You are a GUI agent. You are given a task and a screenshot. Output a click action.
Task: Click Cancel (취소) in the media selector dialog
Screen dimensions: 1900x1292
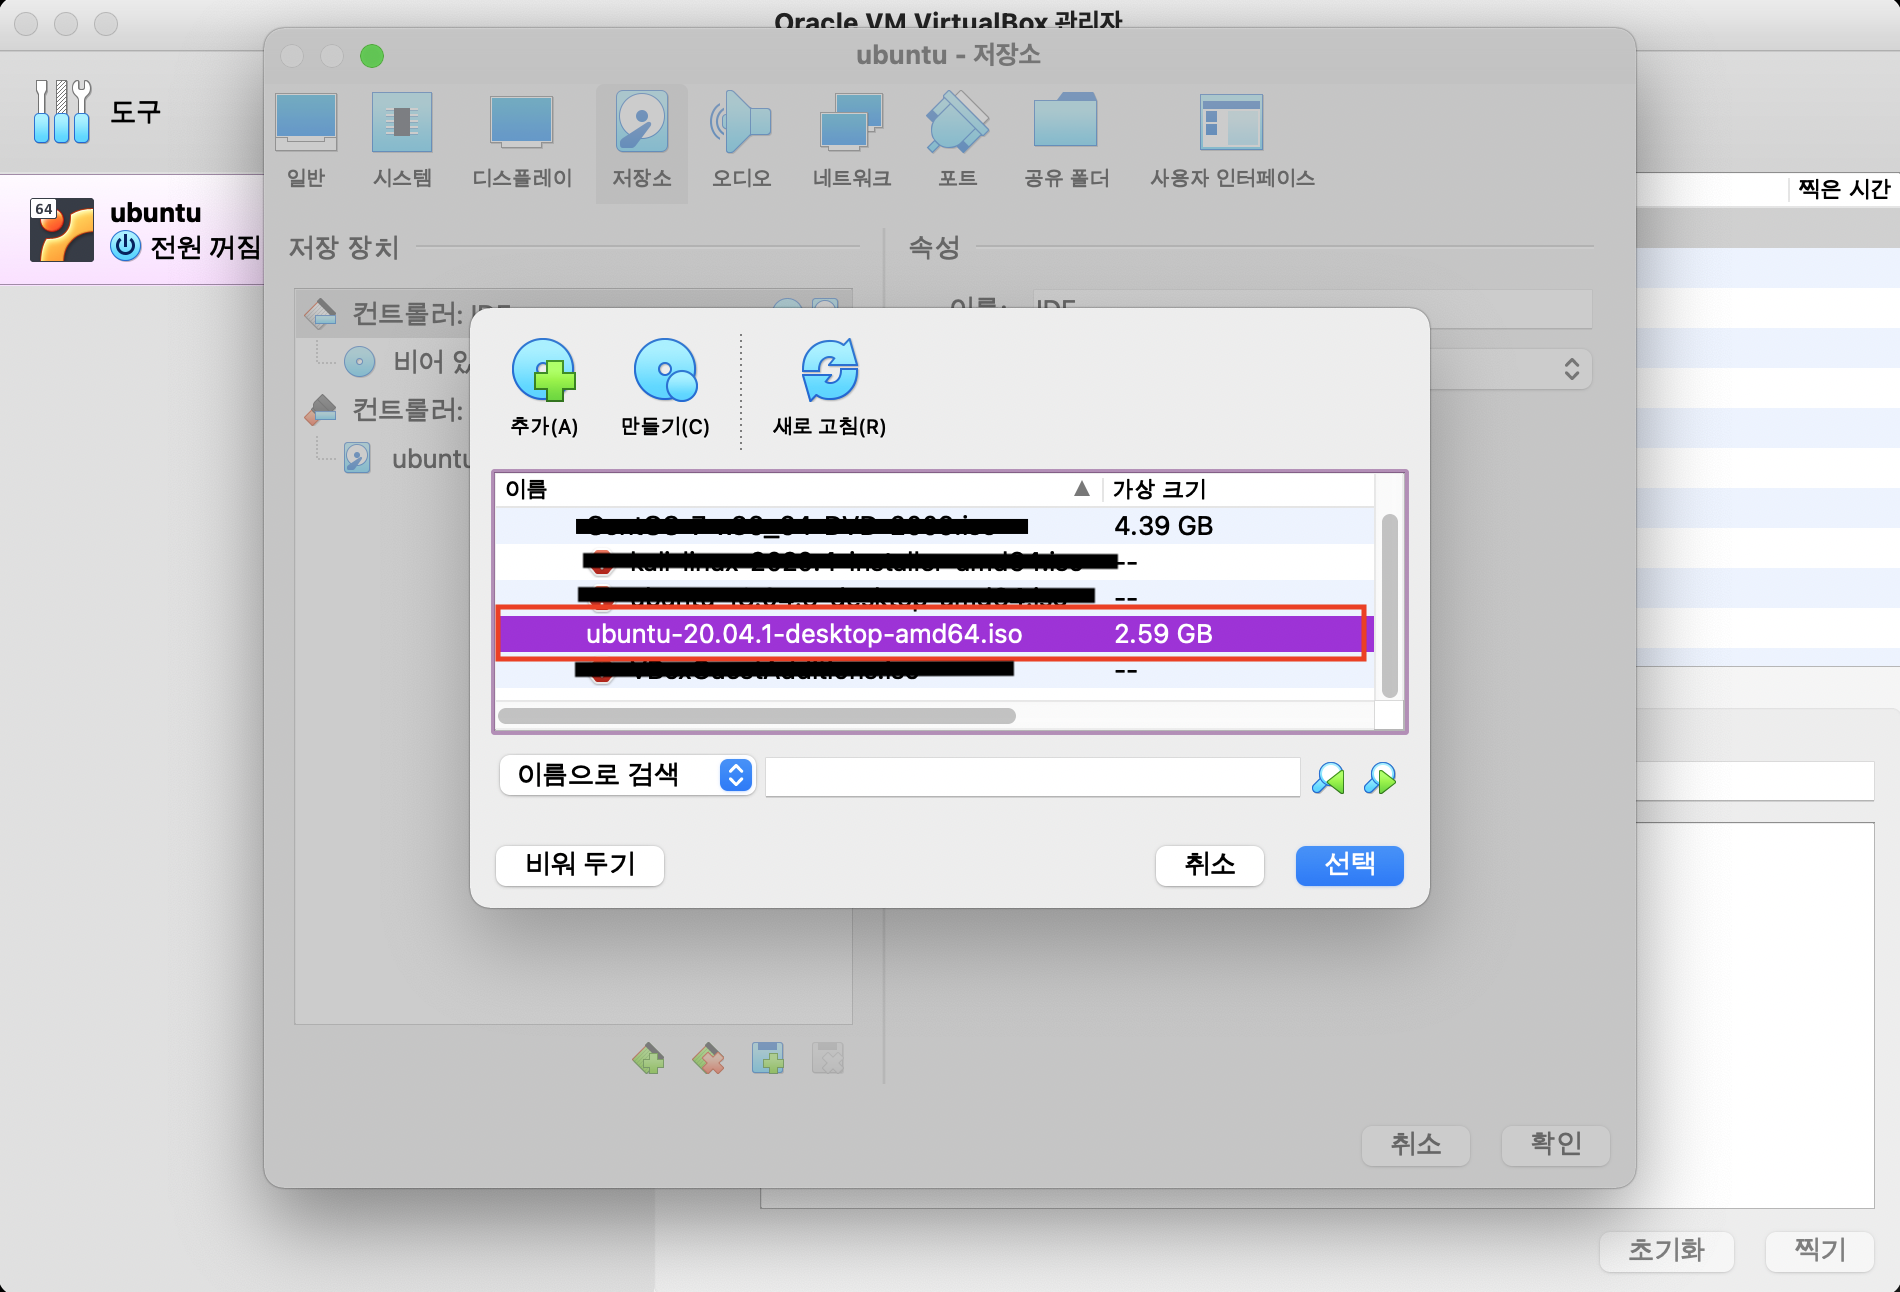tap(1210, 864)
